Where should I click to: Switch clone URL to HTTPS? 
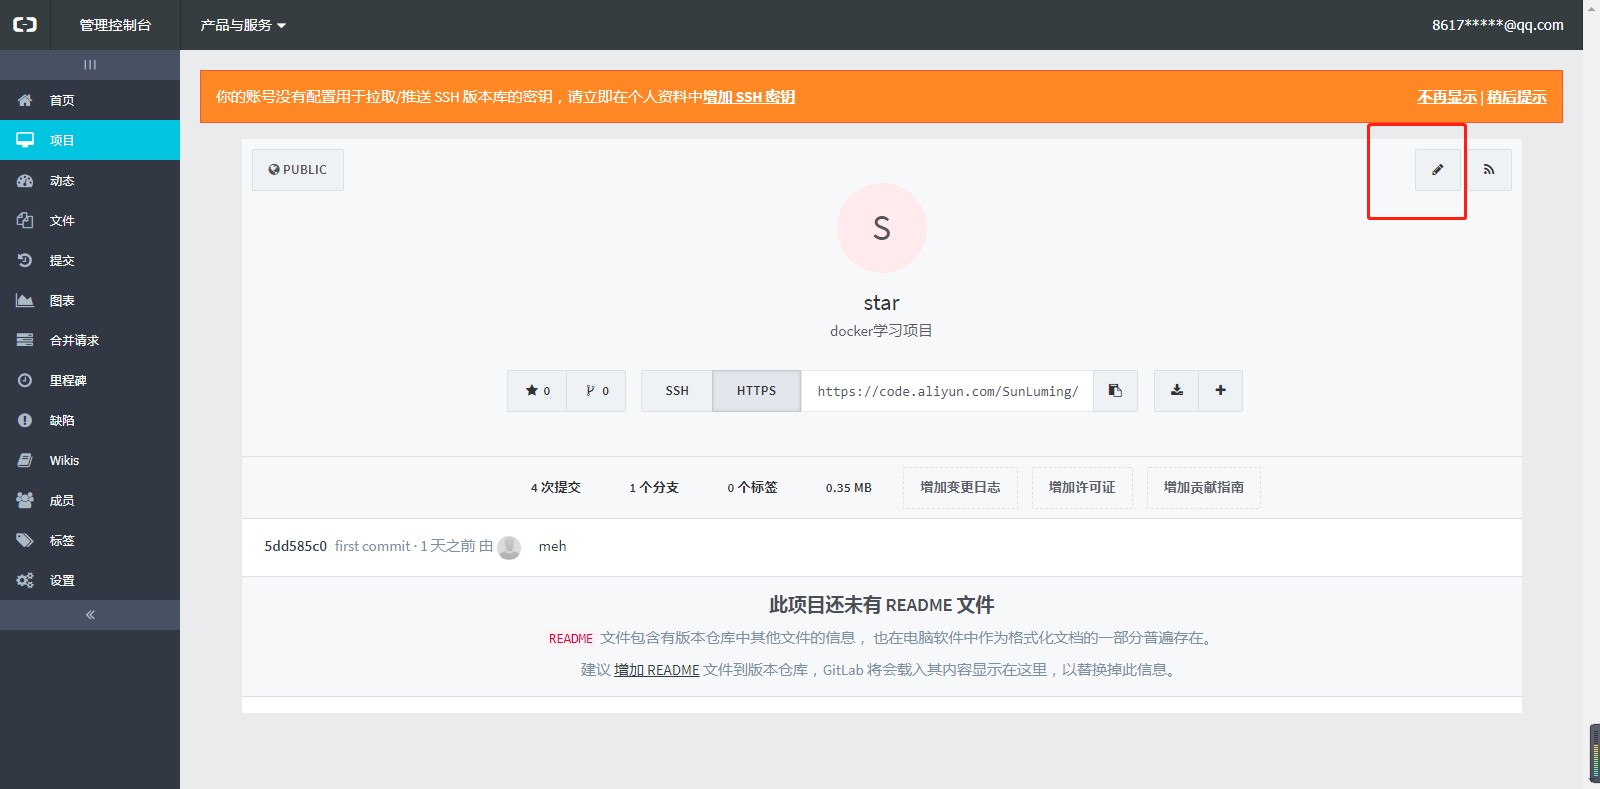coord(756,391)
